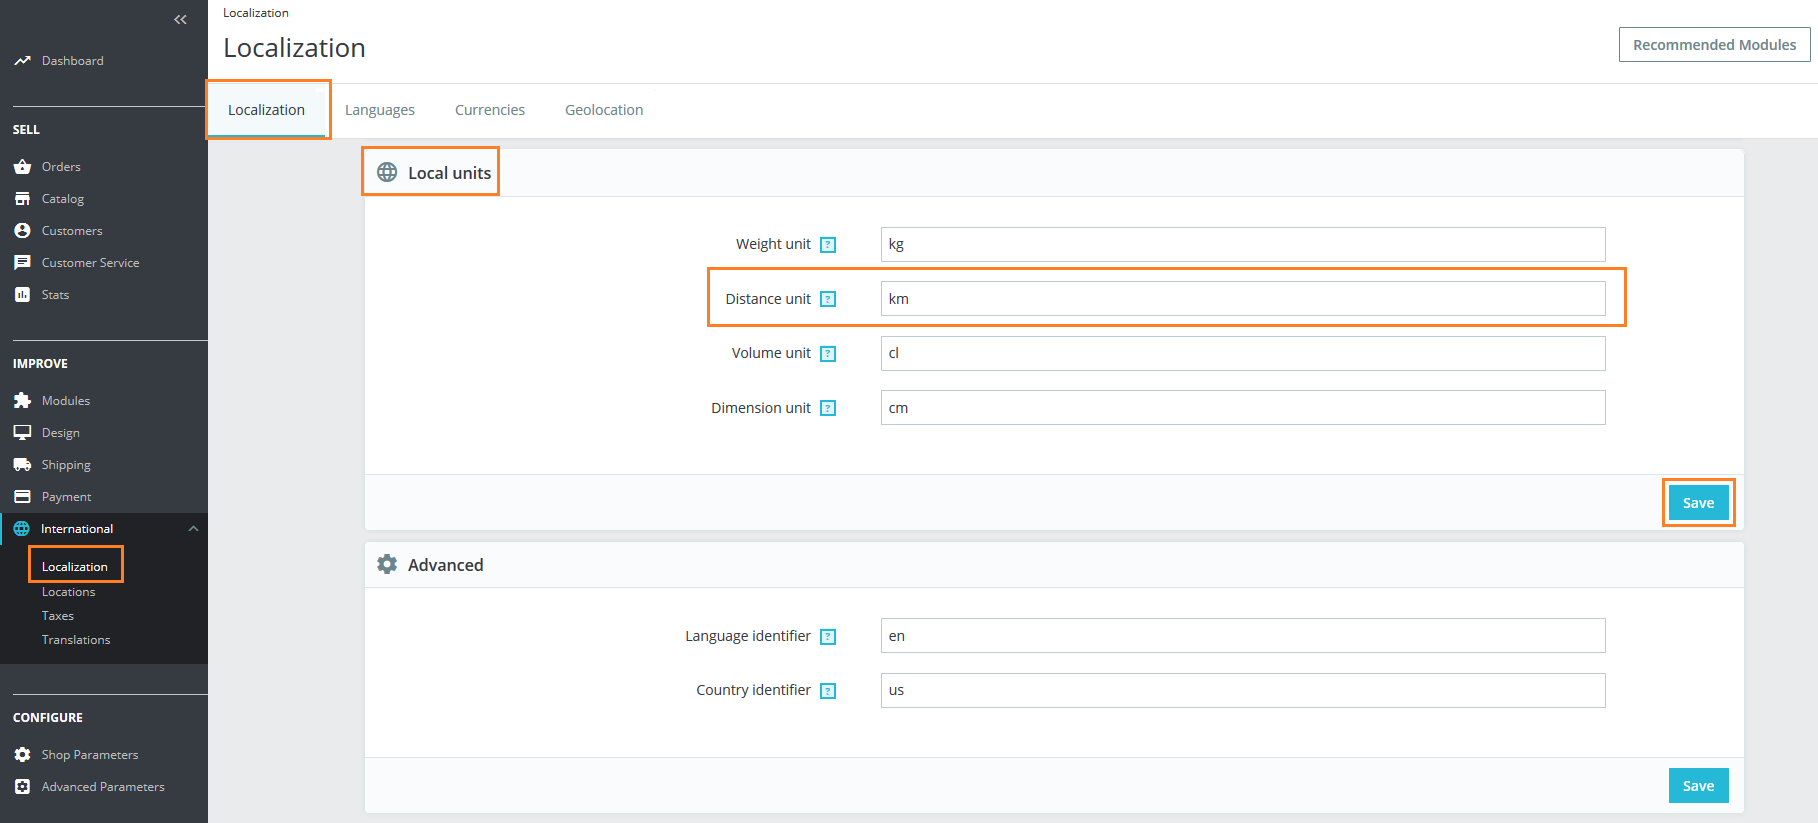Click the Stats chart icon
This screenshot has height=823, width=1818.
point(22,295)
